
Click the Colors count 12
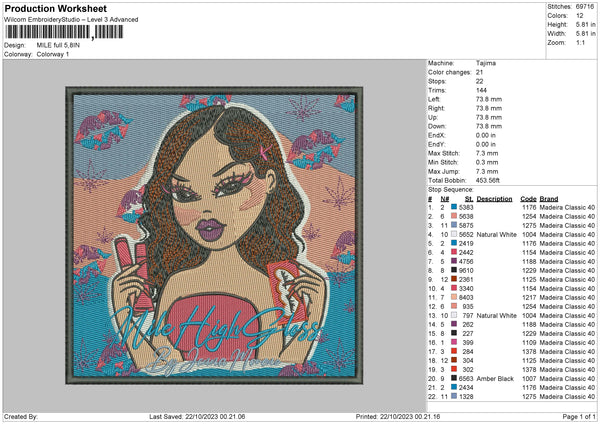579,16
